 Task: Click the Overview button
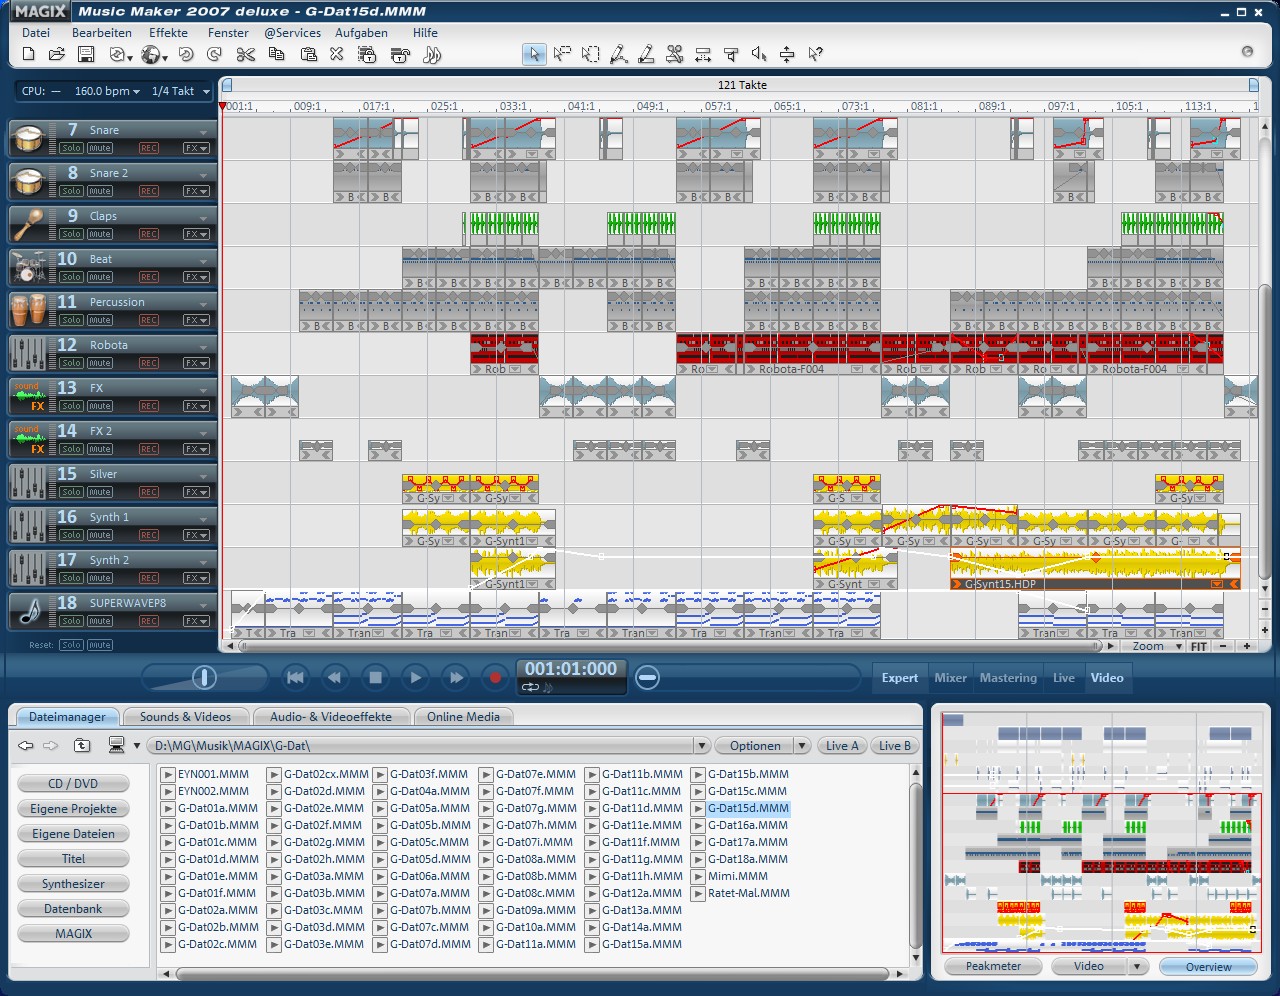[1208, 967]
